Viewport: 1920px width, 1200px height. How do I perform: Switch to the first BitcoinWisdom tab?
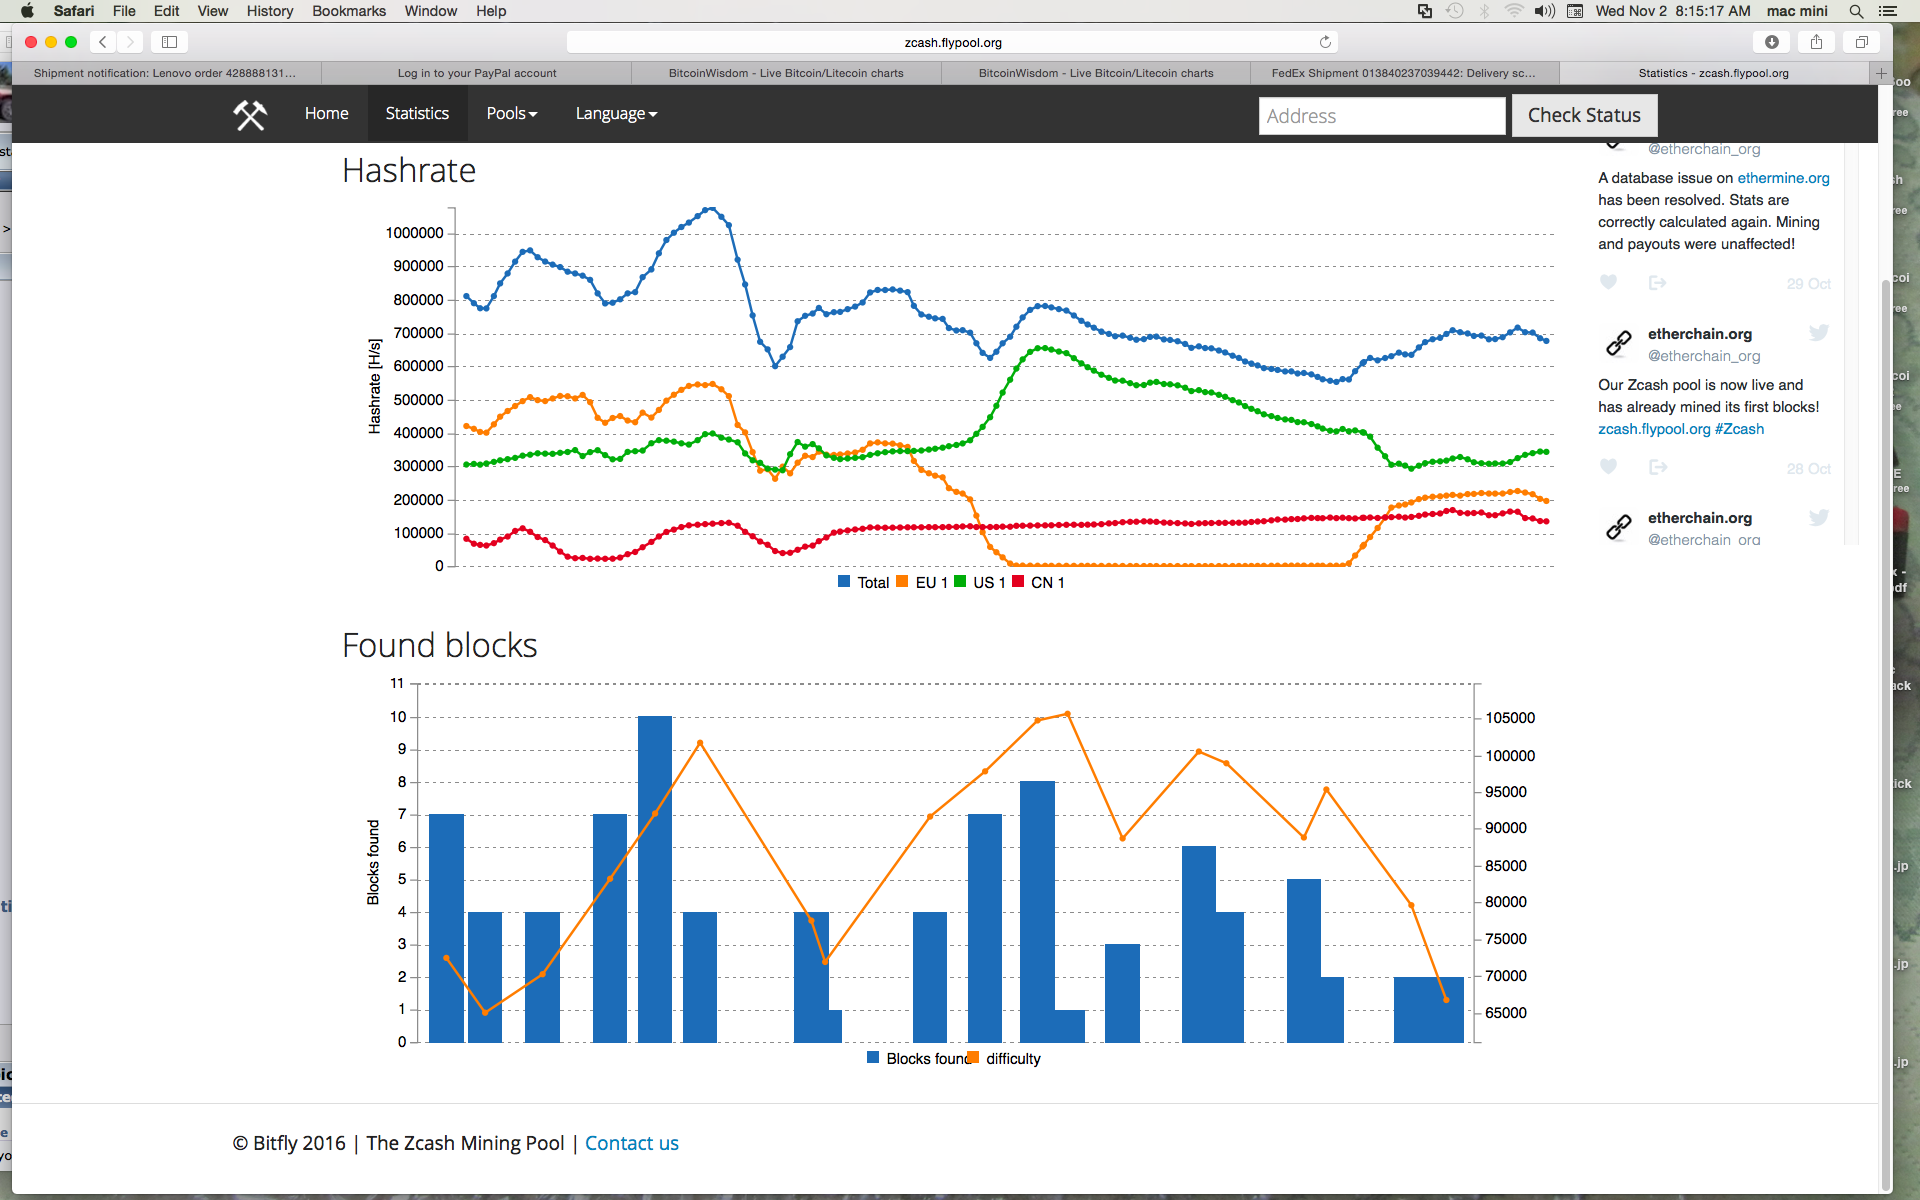(786, 73)
